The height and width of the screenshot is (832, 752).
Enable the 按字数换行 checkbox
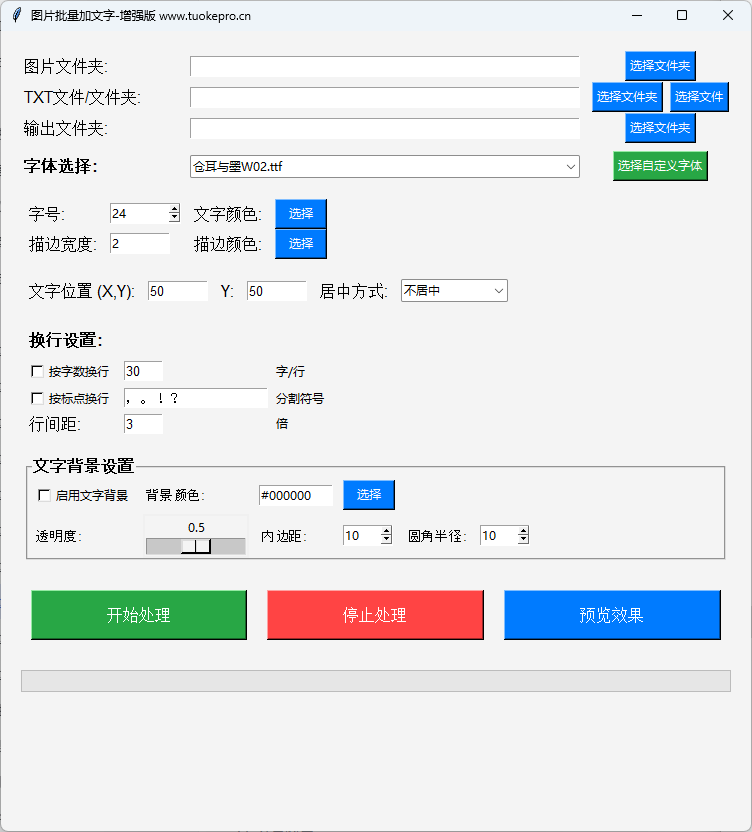pyautogui.click(x=37, y=371)
